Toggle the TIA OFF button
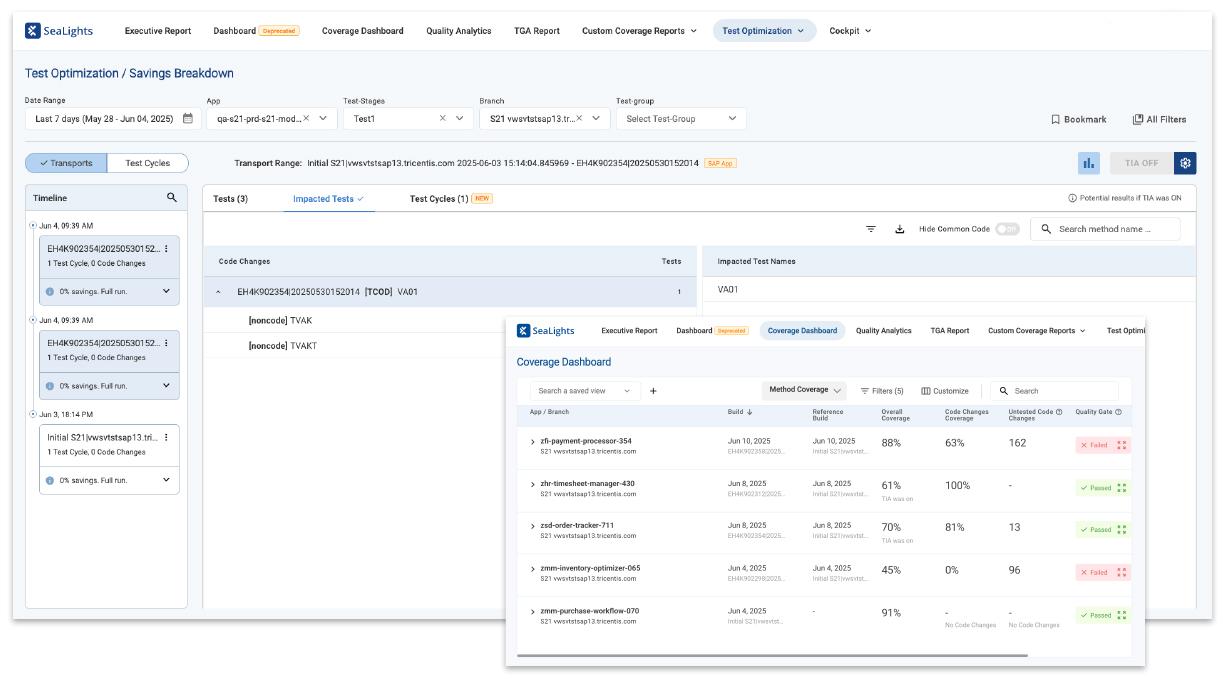 click(x=1141, y=163)
